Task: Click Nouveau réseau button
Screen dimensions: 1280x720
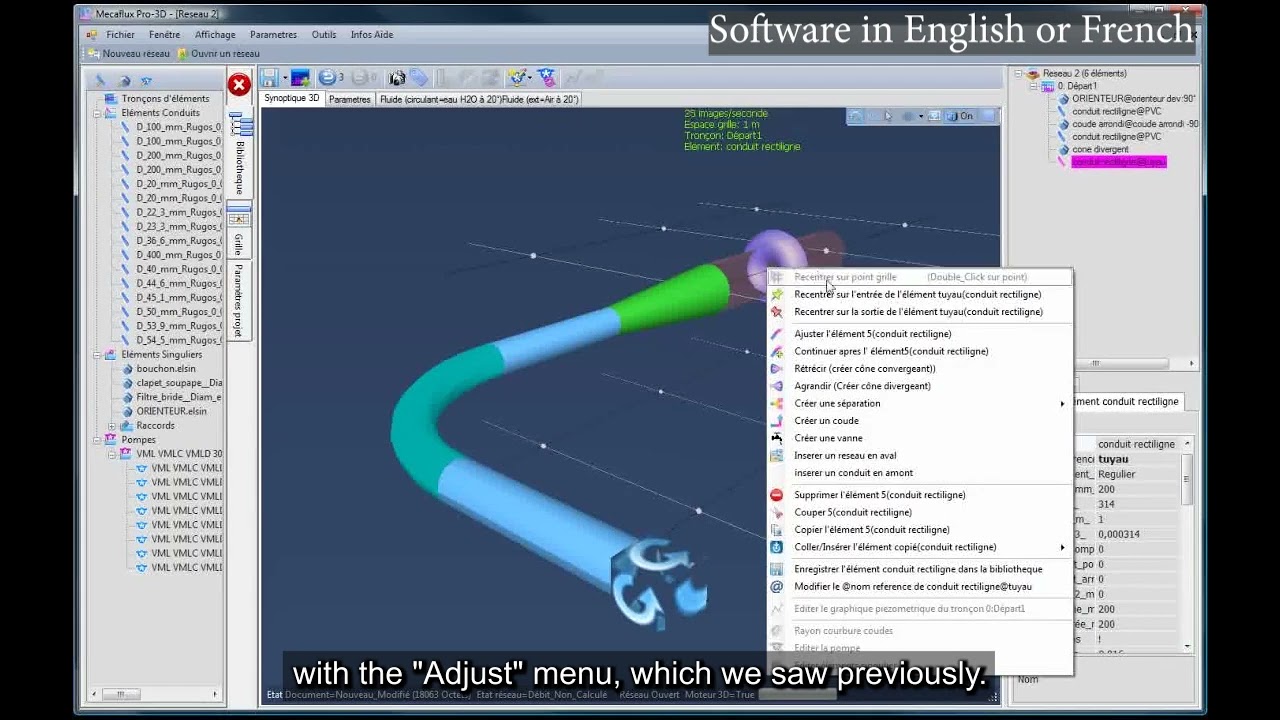Action: click(129, 54)
